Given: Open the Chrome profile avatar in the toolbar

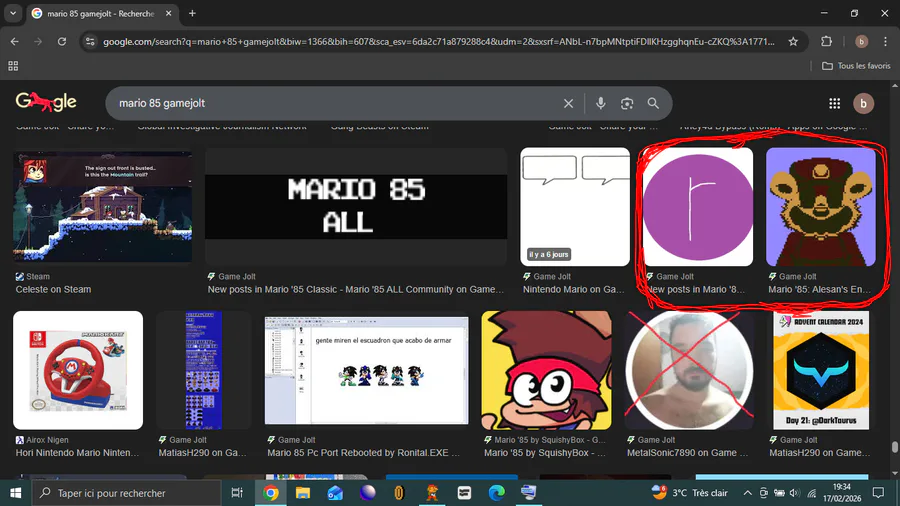Looking at the screenshot, I should click(861, 41).
